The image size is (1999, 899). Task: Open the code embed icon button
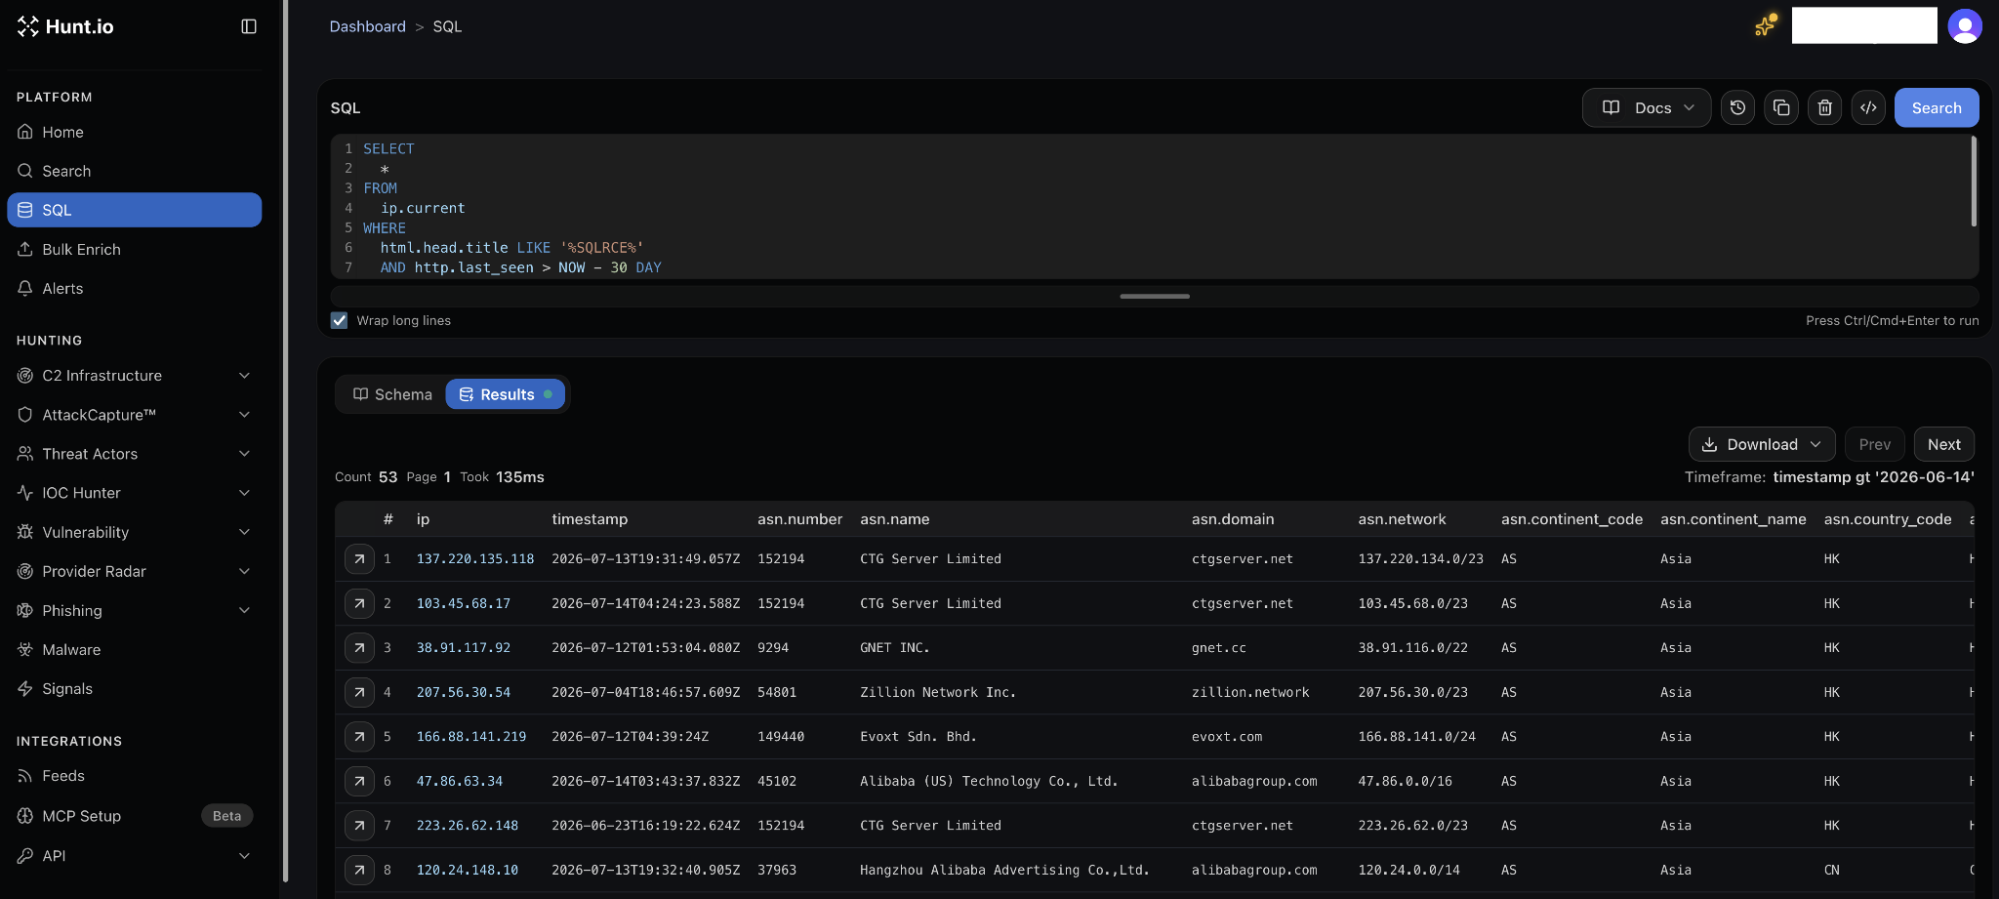point(1868,108)
